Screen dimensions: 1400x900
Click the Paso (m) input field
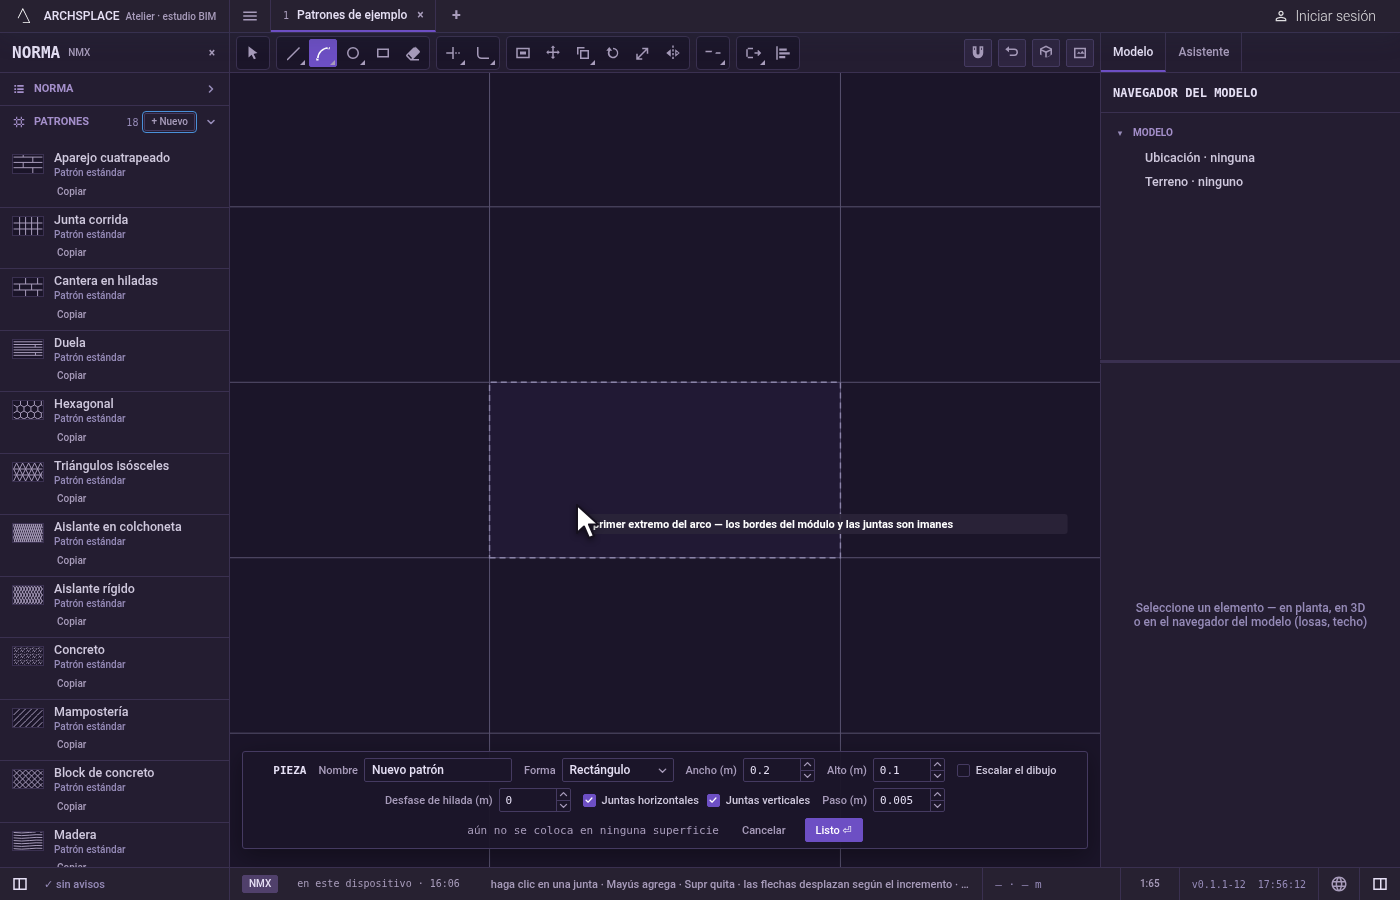pyautogui.click(x=902, y=800)
